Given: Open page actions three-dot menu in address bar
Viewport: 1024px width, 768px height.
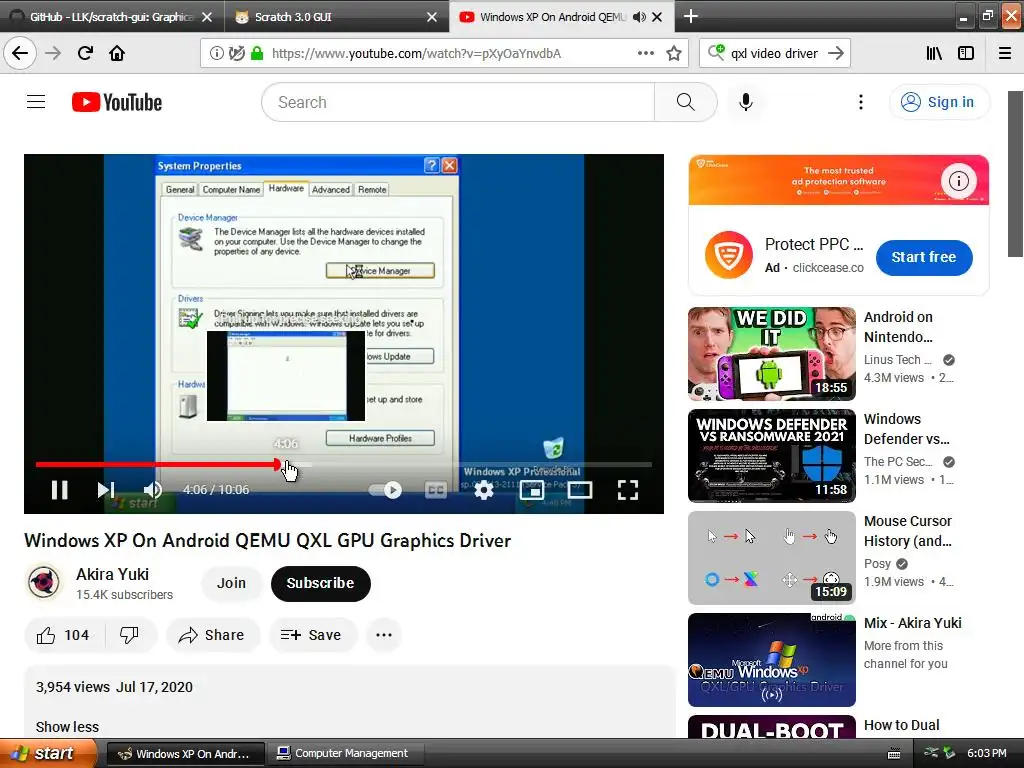Looking at the screenshot, I should click(645, 54).
